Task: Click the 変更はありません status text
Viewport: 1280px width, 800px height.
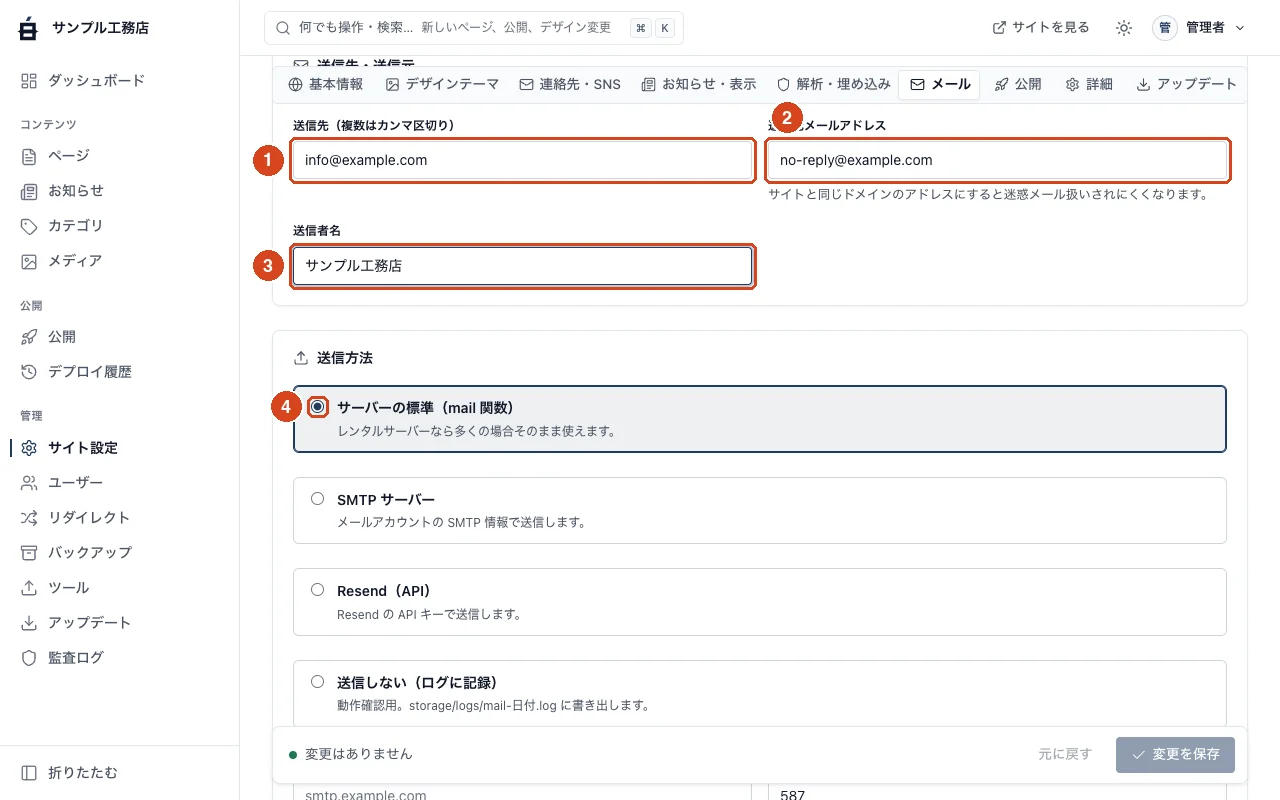Action: [x=358, y=754]
